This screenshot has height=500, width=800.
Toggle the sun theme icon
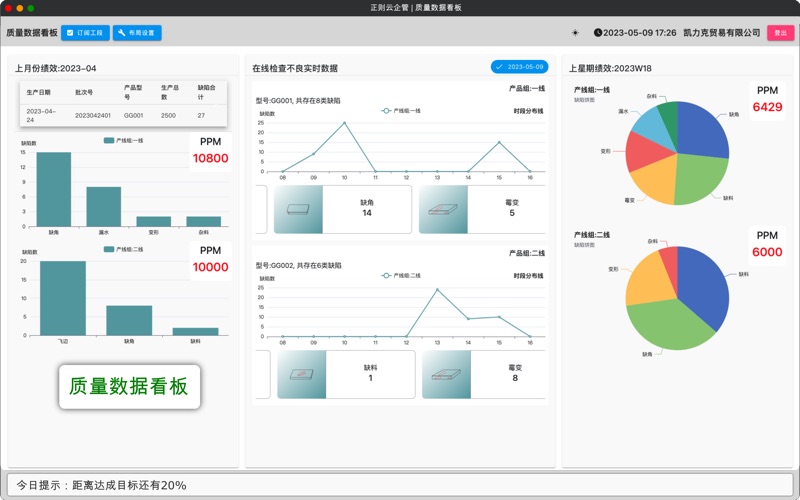(575, 33)
